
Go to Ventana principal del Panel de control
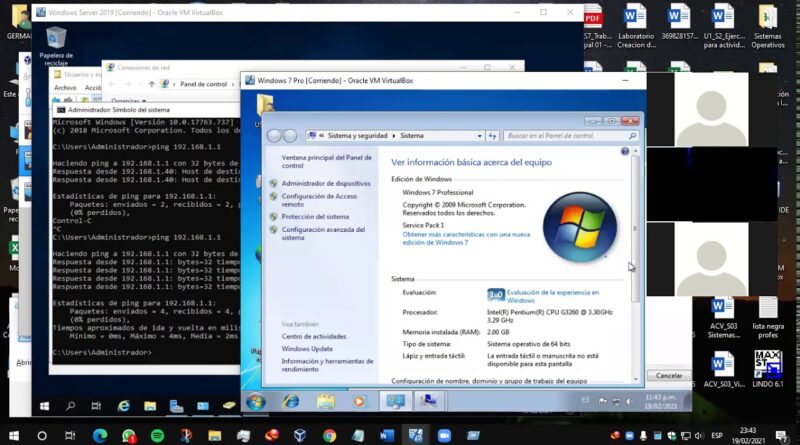[327, 162]
